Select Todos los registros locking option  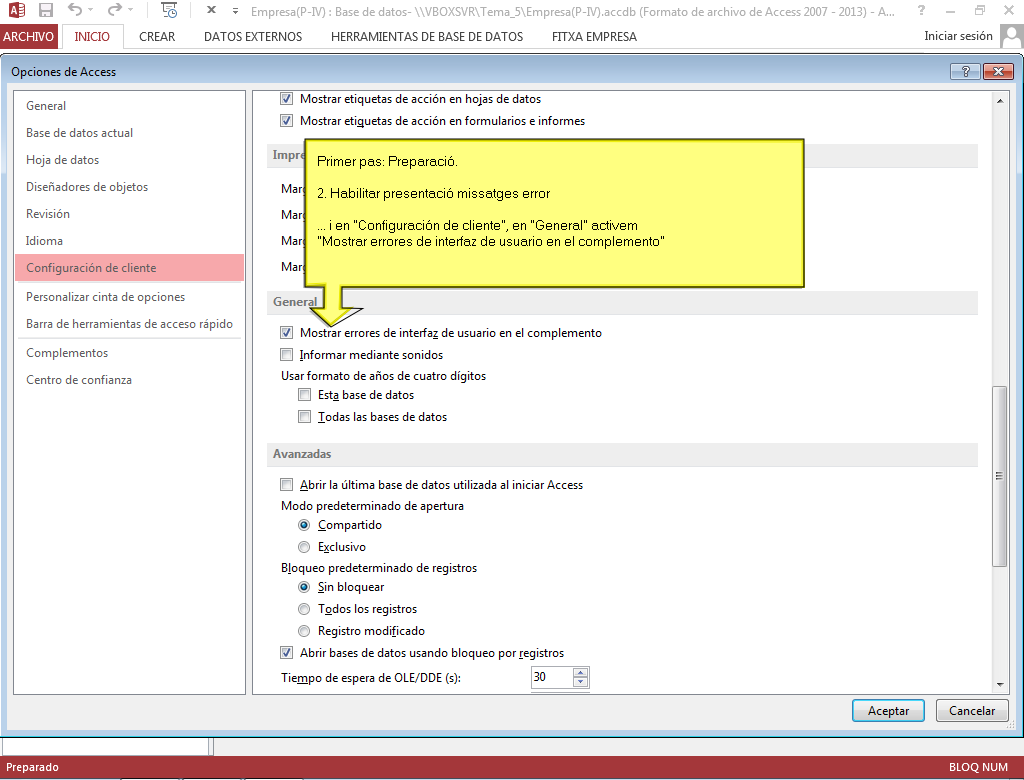coord(304,609)
